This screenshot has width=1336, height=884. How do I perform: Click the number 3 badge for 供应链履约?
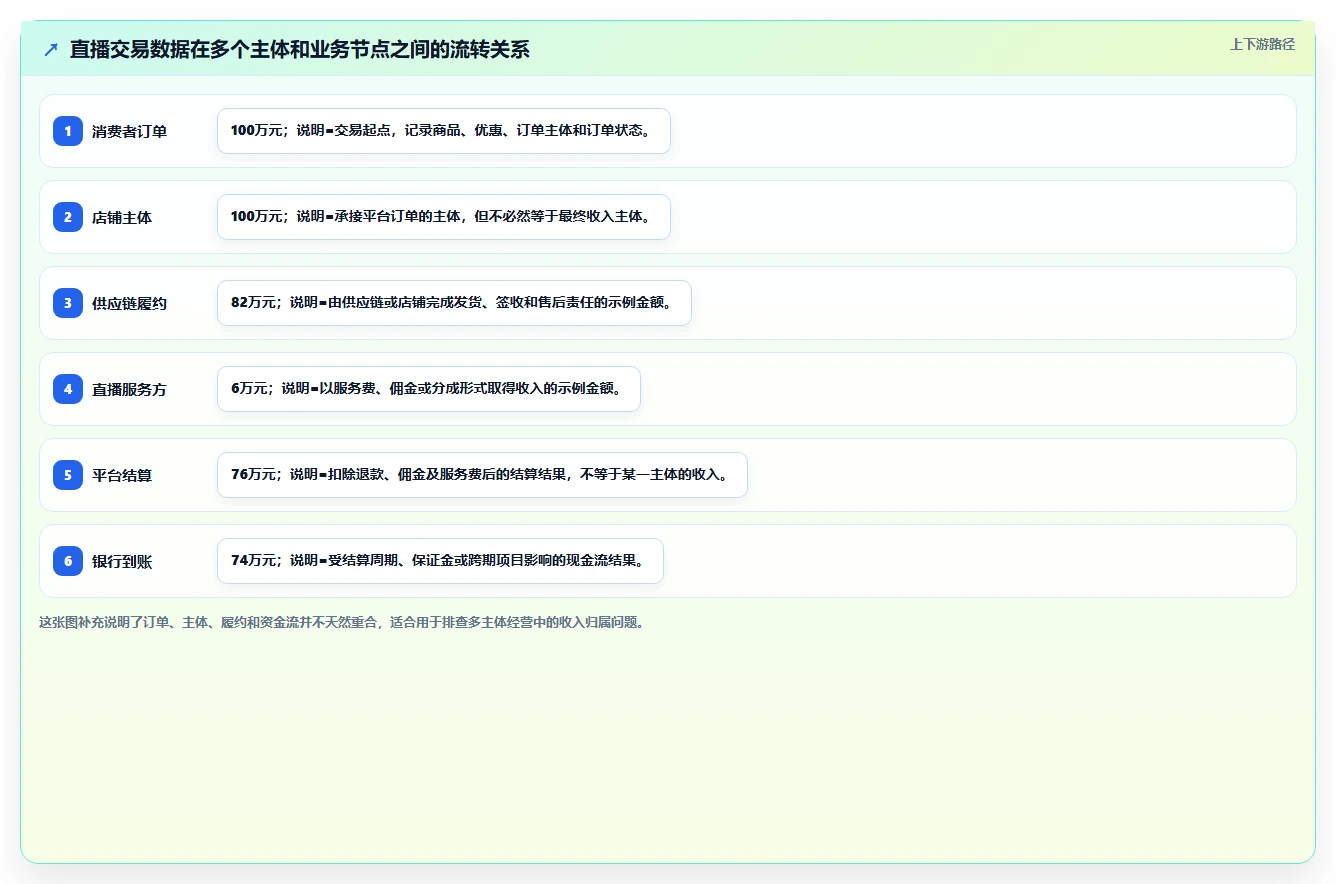pos(68,303)
